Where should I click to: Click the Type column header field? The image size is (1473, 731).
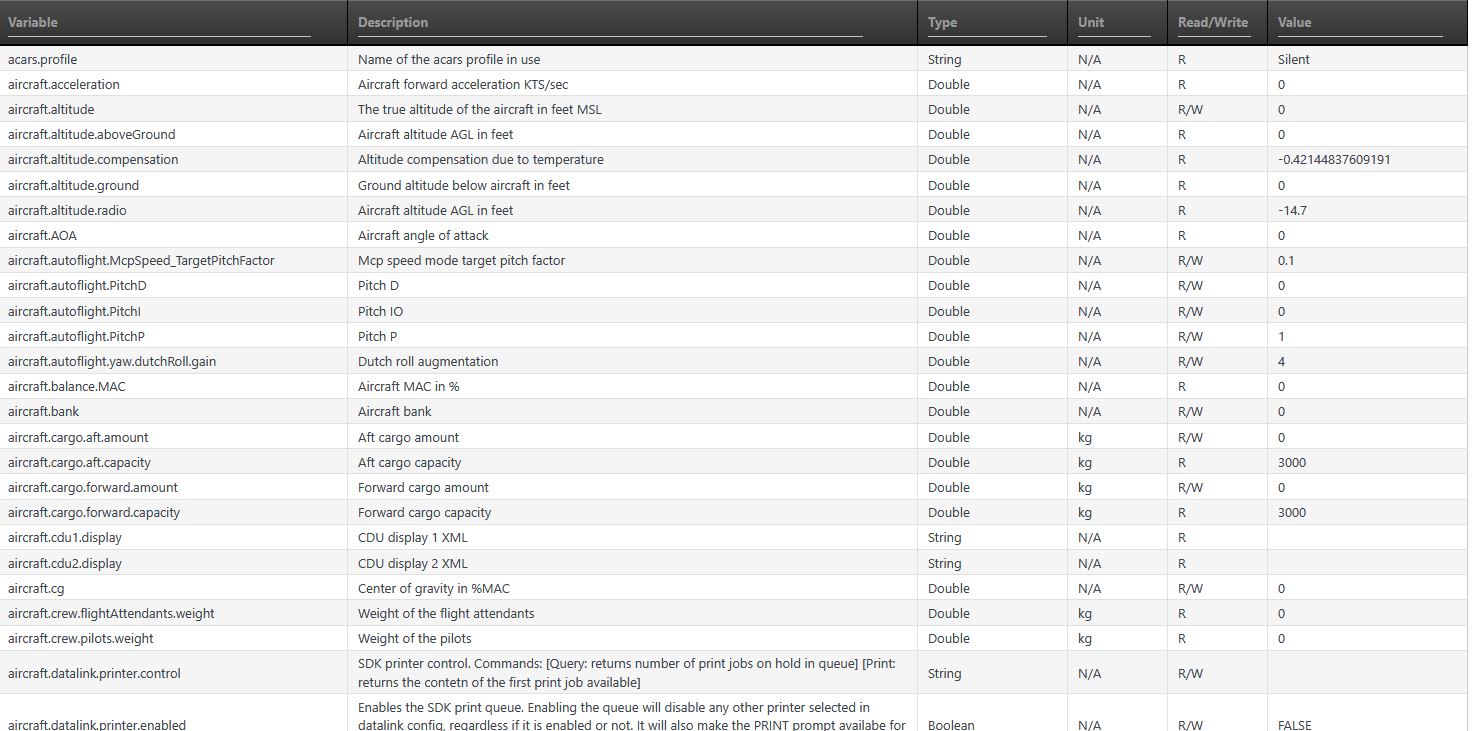[x=986, y=23]
